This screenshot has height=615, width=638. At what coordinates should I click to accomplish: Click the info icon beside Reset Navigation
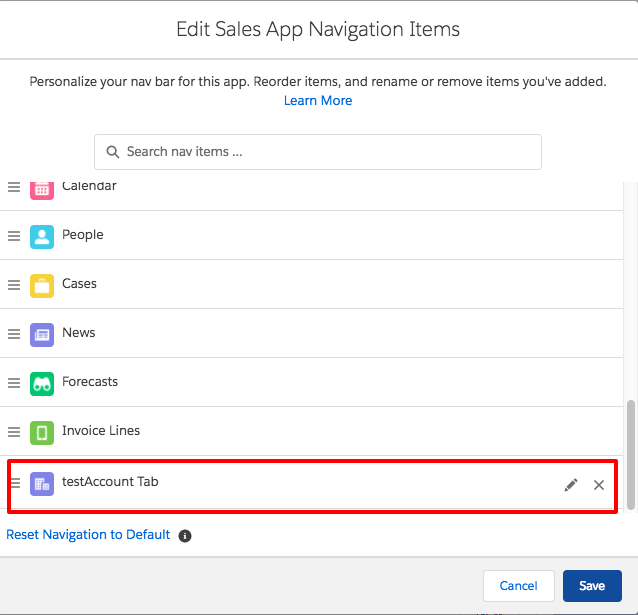(x=185, y=536)
